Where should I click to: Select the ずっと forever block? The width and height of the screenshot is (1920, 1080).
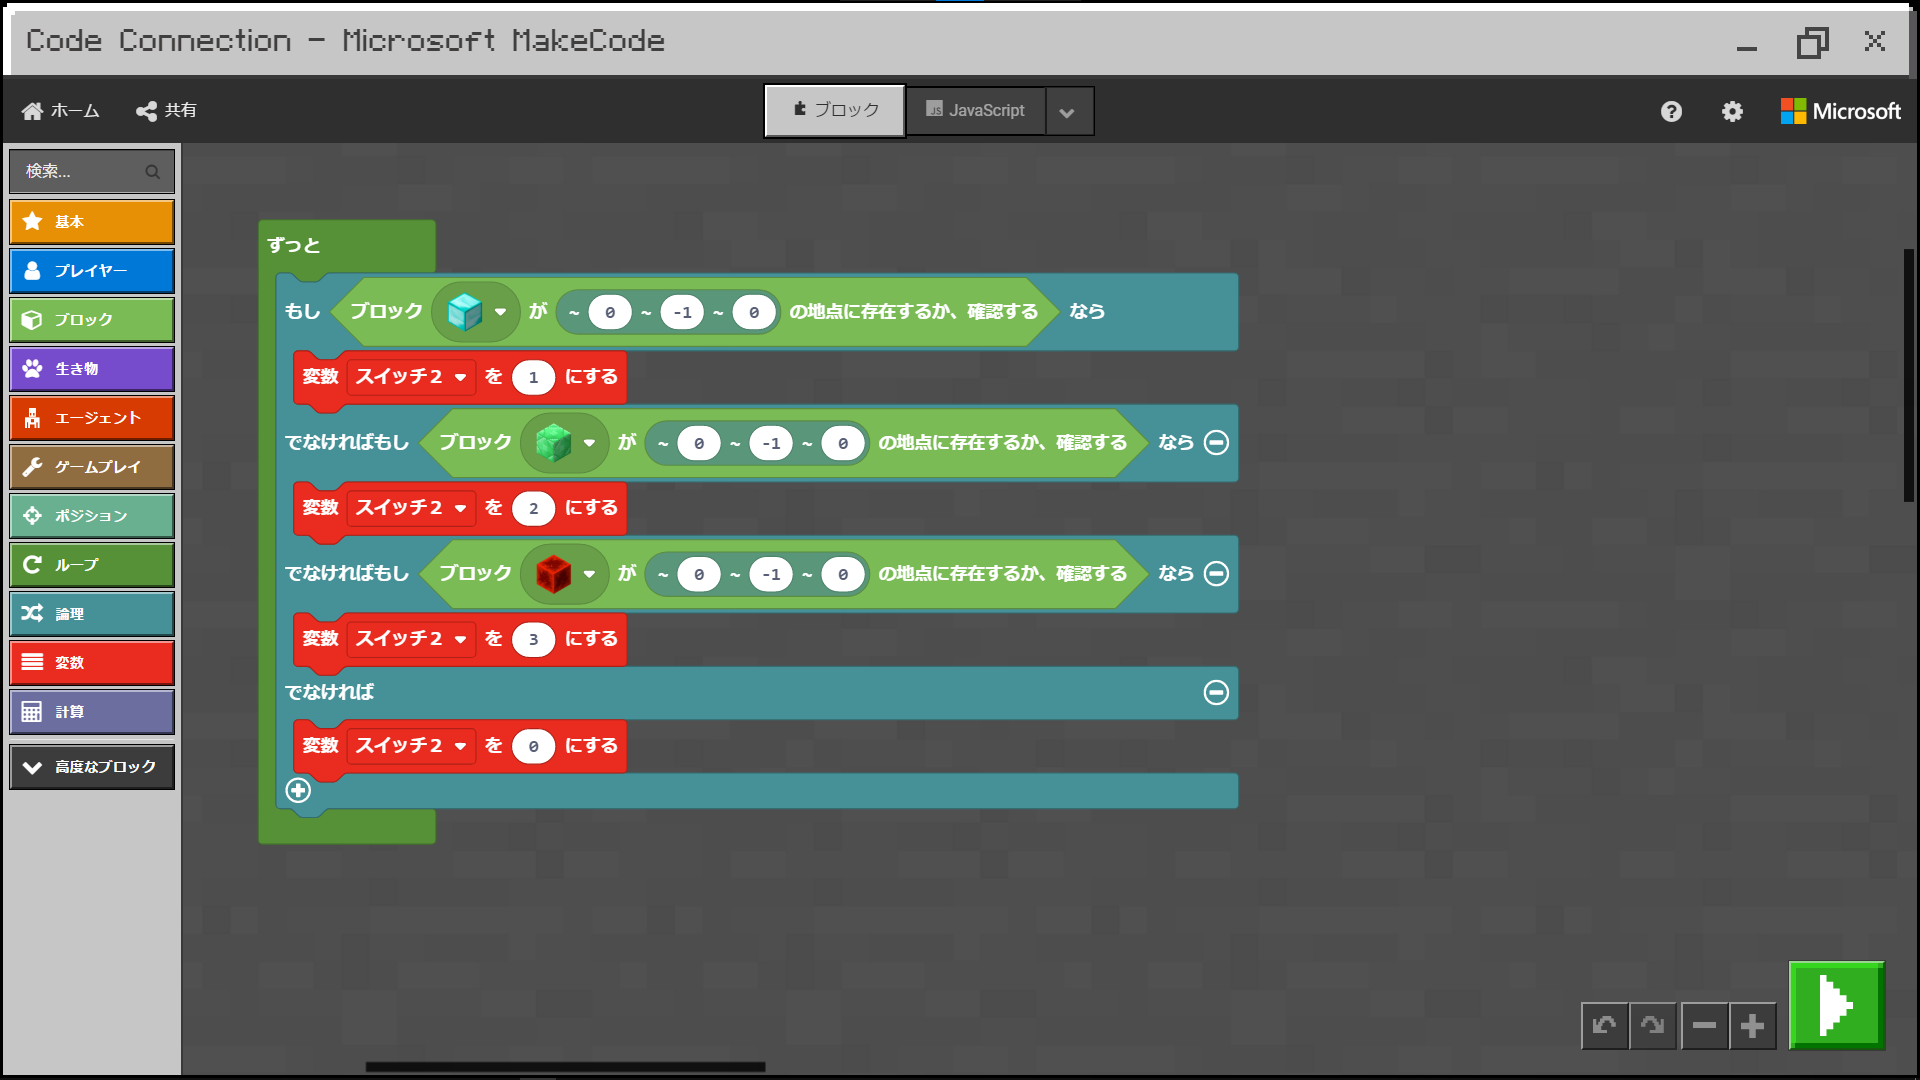tap(294, 245)
